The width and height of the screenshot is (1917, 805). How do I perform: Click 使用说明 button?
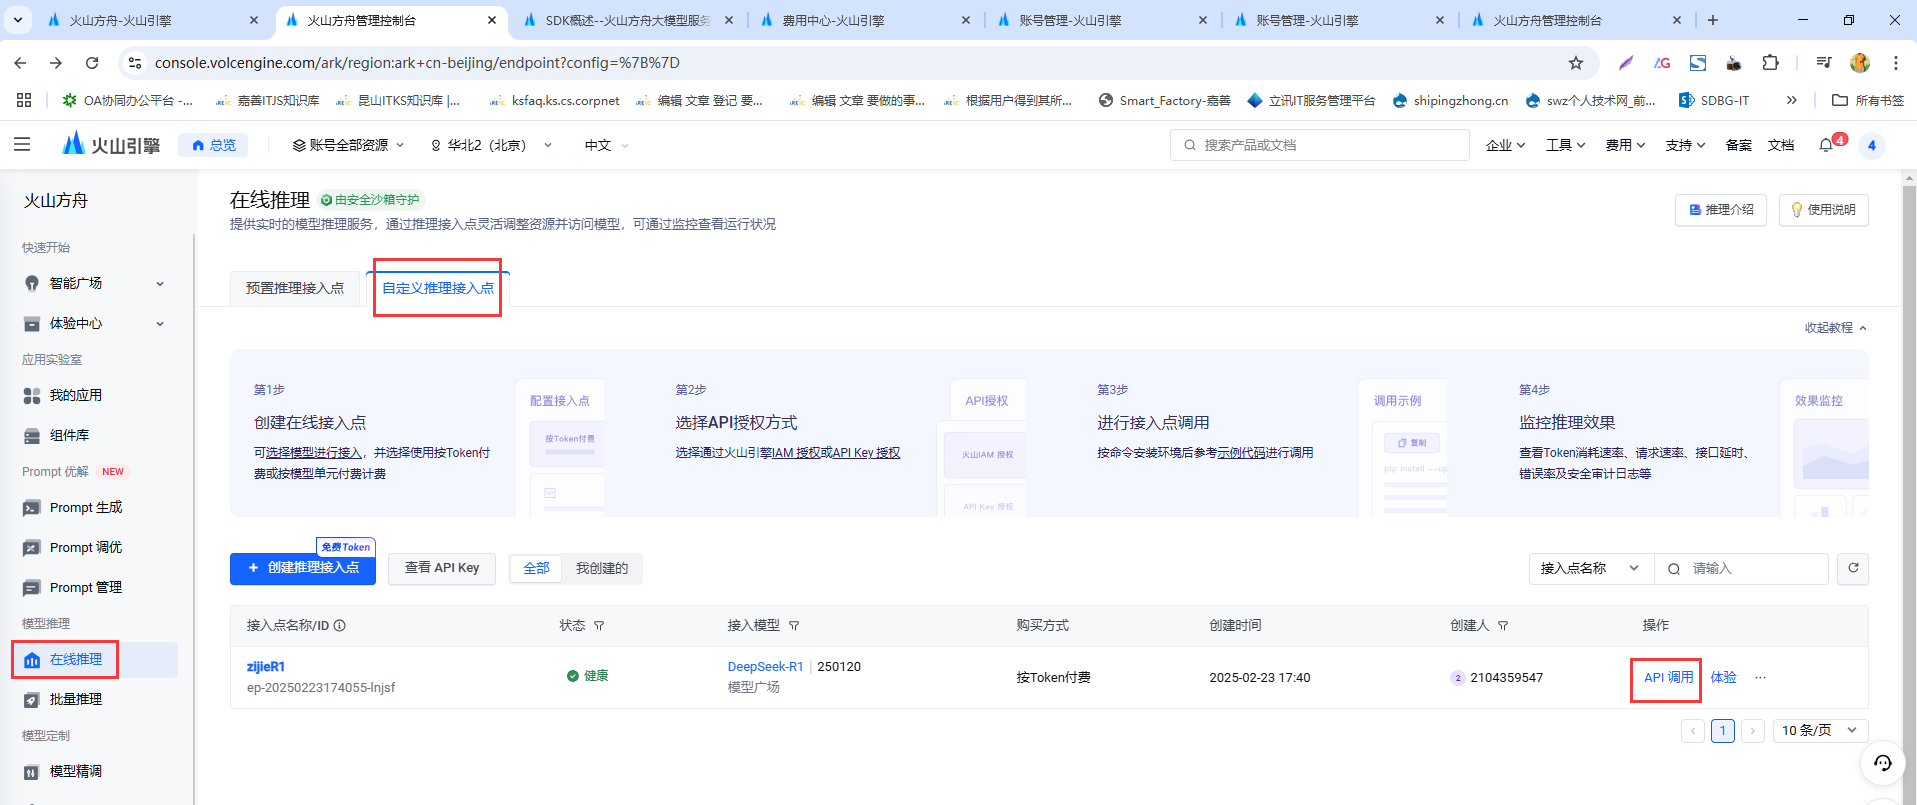1823,210
